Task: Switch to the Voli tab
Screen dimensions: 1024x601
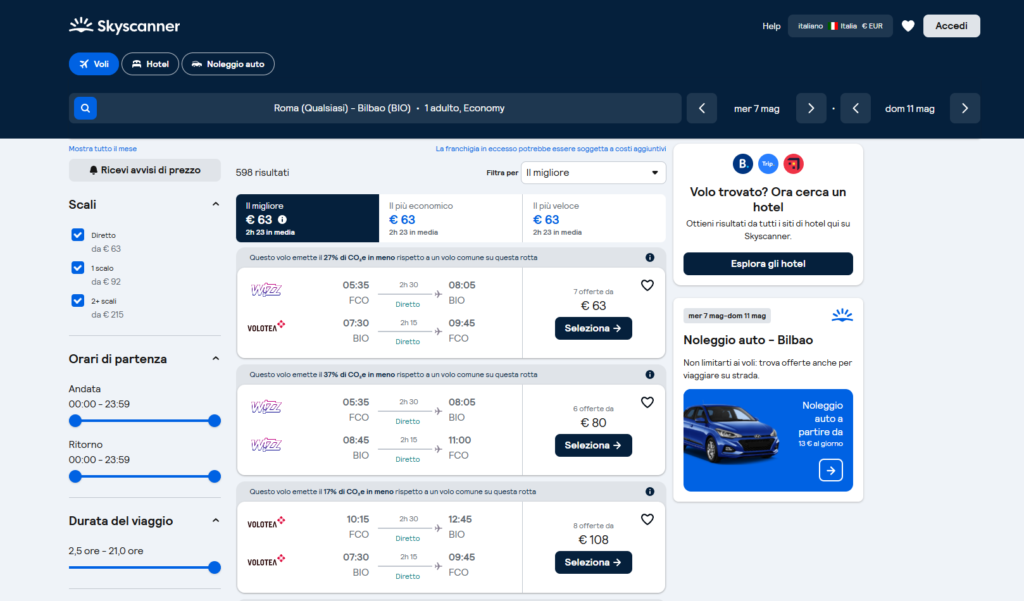Action: coord(93,64)
